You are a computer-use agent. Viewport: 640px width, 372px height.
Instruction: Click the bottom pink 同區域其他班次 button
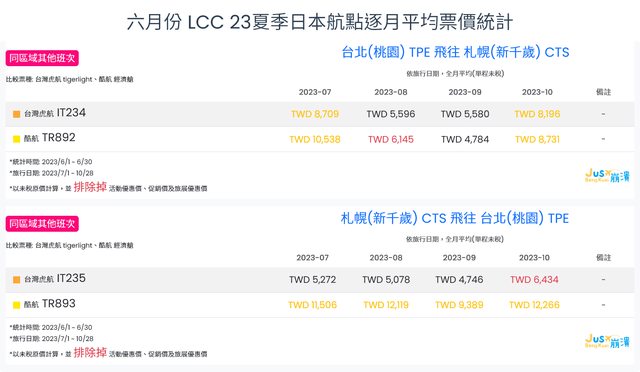click(x=42, y=223)
